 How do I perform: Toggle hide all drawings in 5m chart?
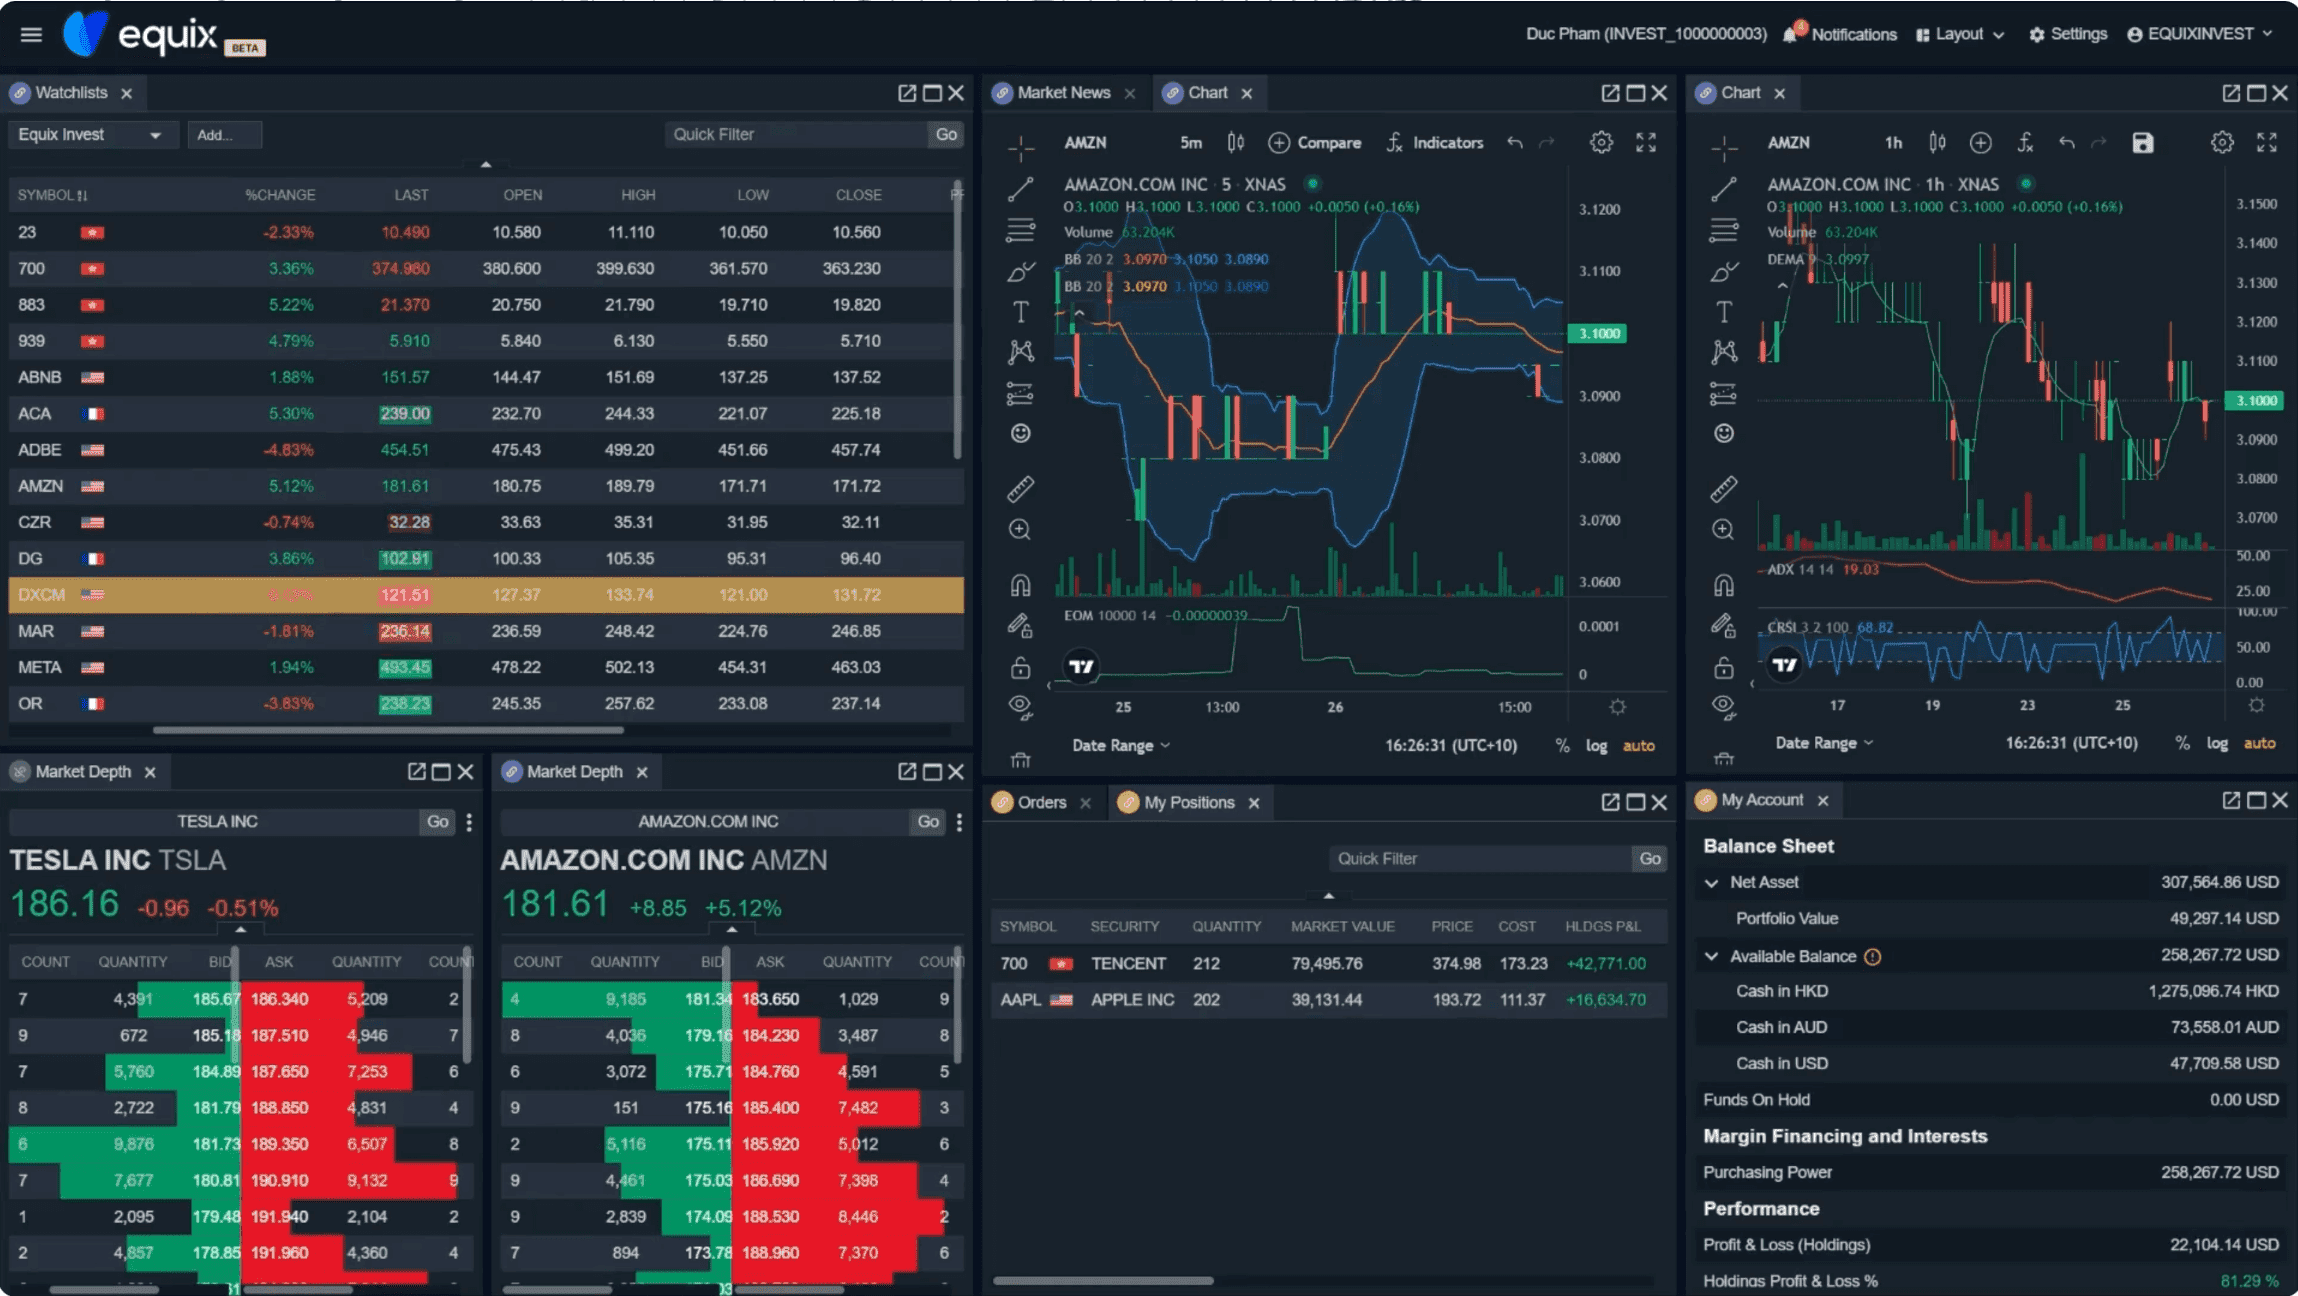[x=1021, y=707]
